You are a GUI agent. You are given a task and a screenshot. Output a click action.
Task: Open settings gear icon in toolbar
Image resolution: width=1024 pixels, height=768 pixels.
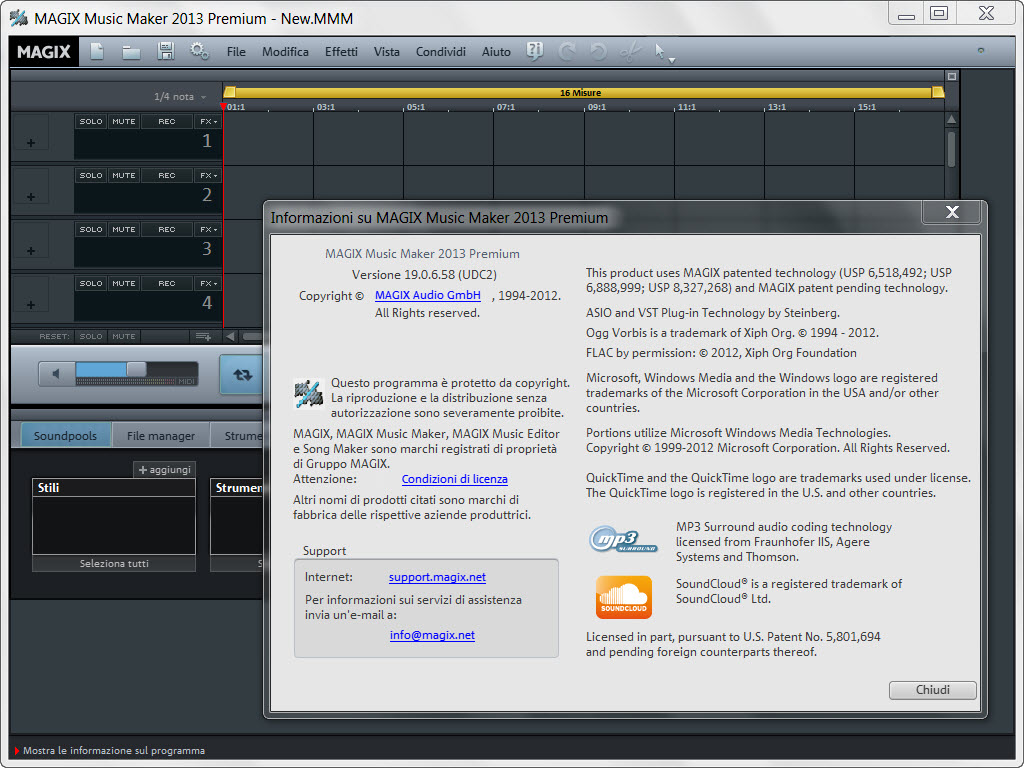[199, 52]
